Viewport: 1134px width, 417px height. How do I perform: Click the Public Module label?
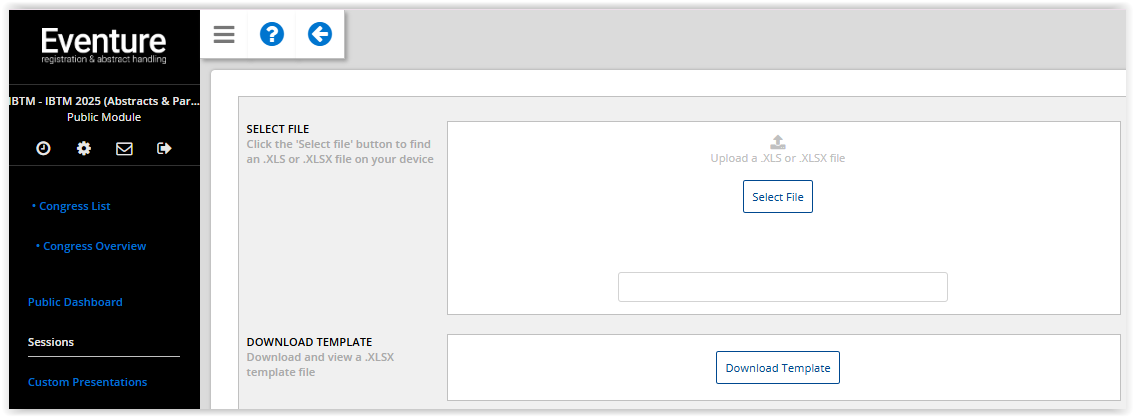point(104,117)
